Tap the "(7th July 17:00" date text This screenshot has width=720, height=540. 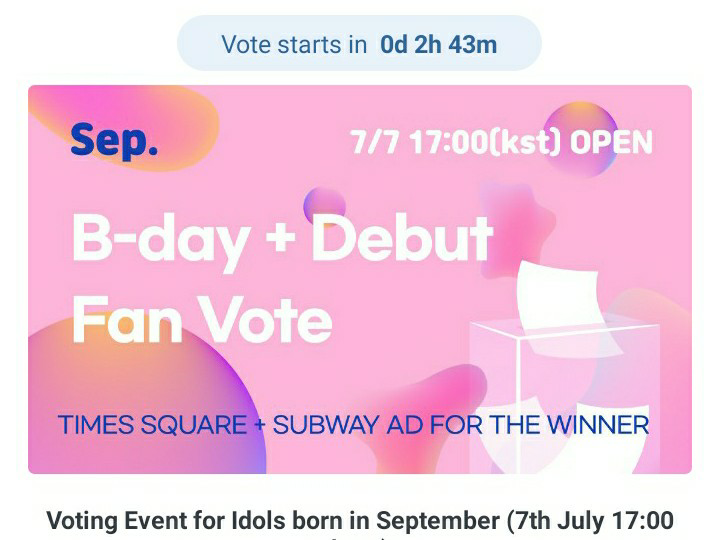click(x=590, y=521)
